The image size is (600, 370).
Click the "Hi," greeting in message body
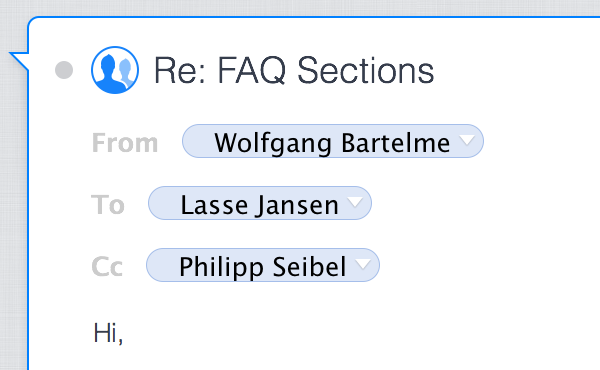pyautogui.click(x=108, y=333)
